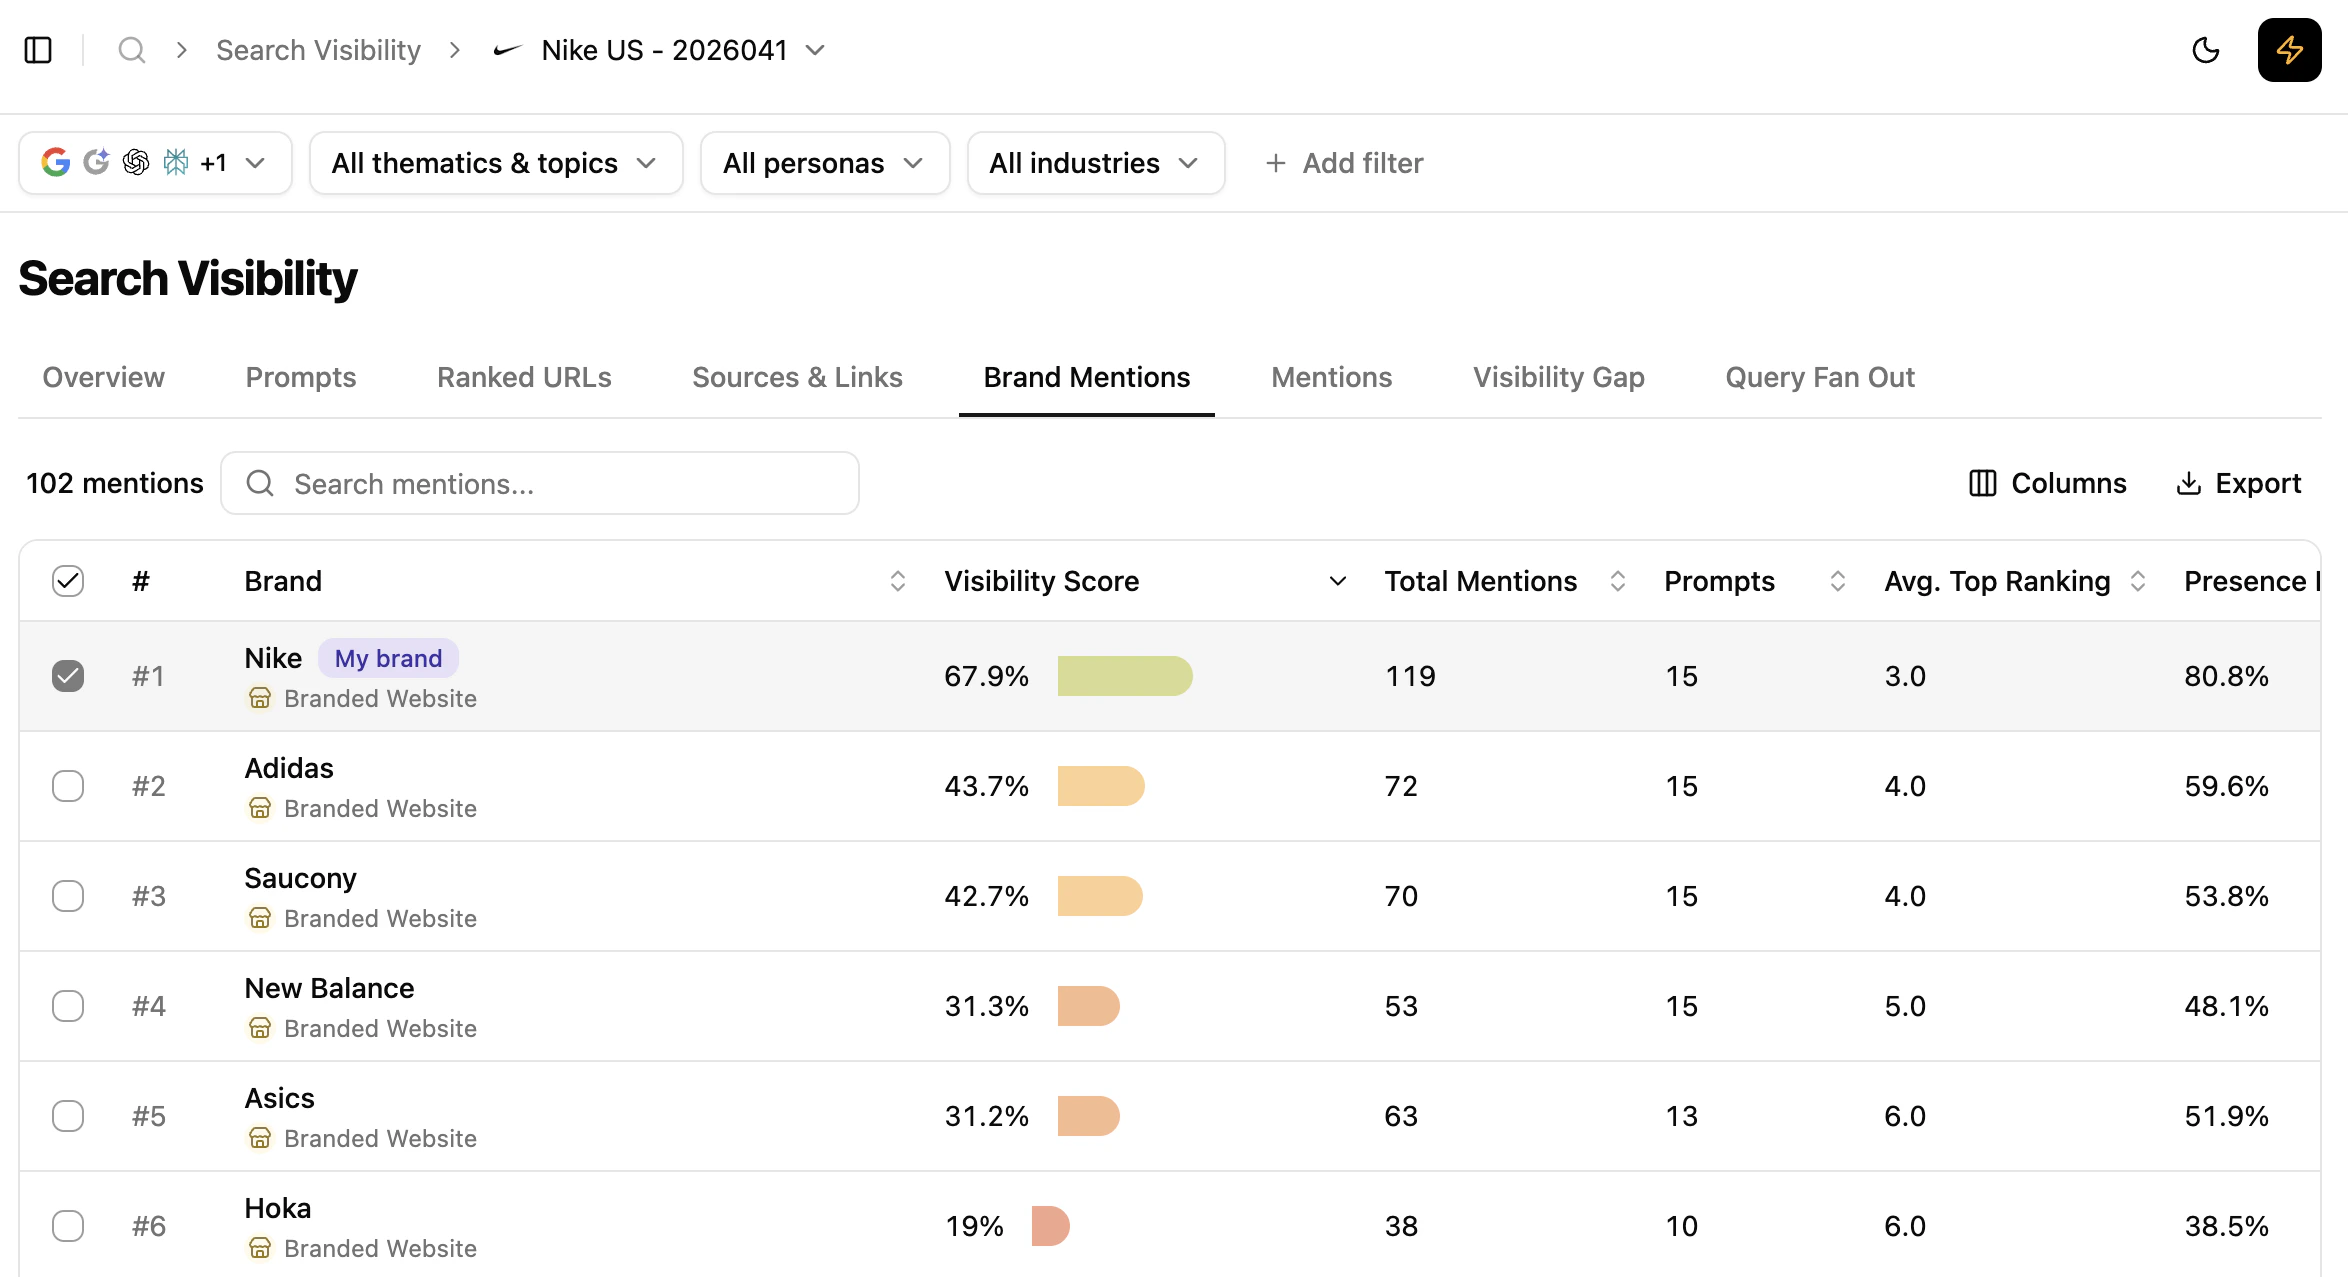Viewport: 2348px width, 1277px height.
Task: Click the Nike swoosh logo icon
Action: pyautogui.click(x=508, y=50)
